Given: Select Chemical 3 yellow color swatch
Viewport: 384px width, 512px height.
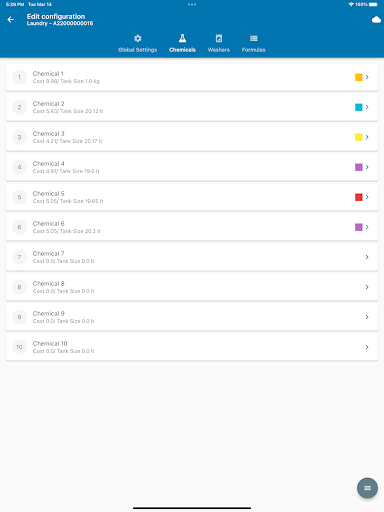Looking at the screenshot, I should point(359,137).
